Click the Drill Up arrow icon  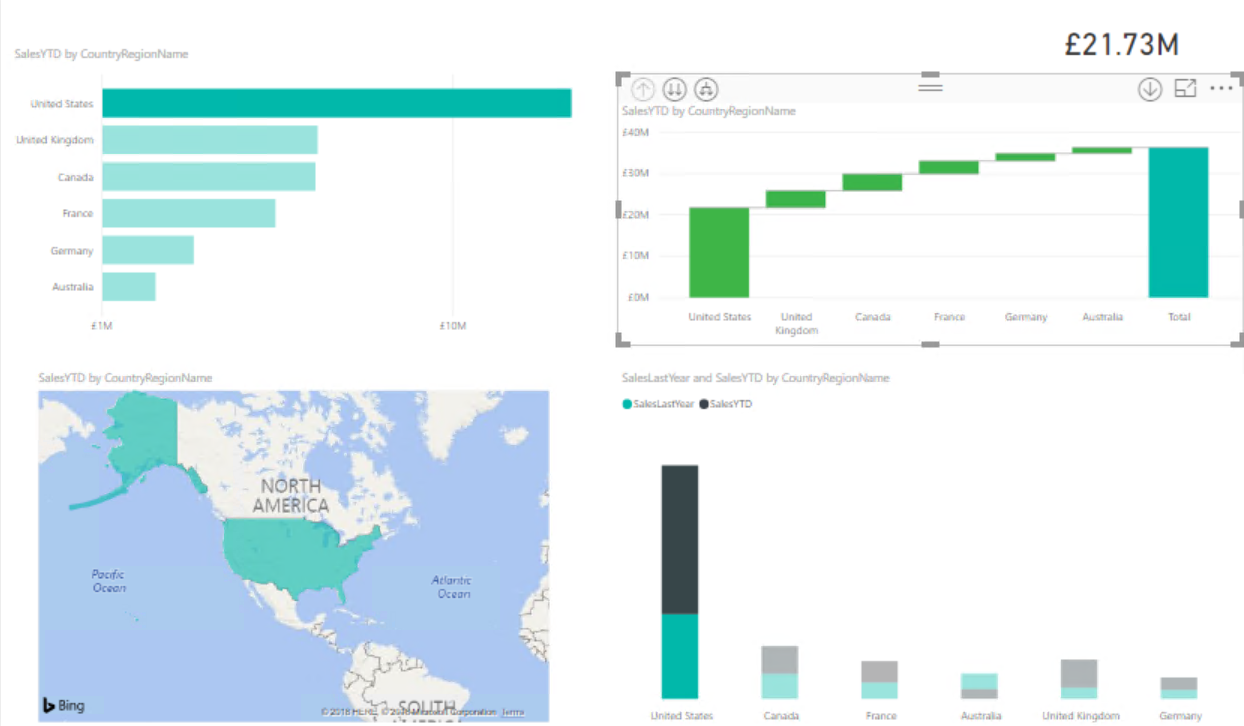643,89
